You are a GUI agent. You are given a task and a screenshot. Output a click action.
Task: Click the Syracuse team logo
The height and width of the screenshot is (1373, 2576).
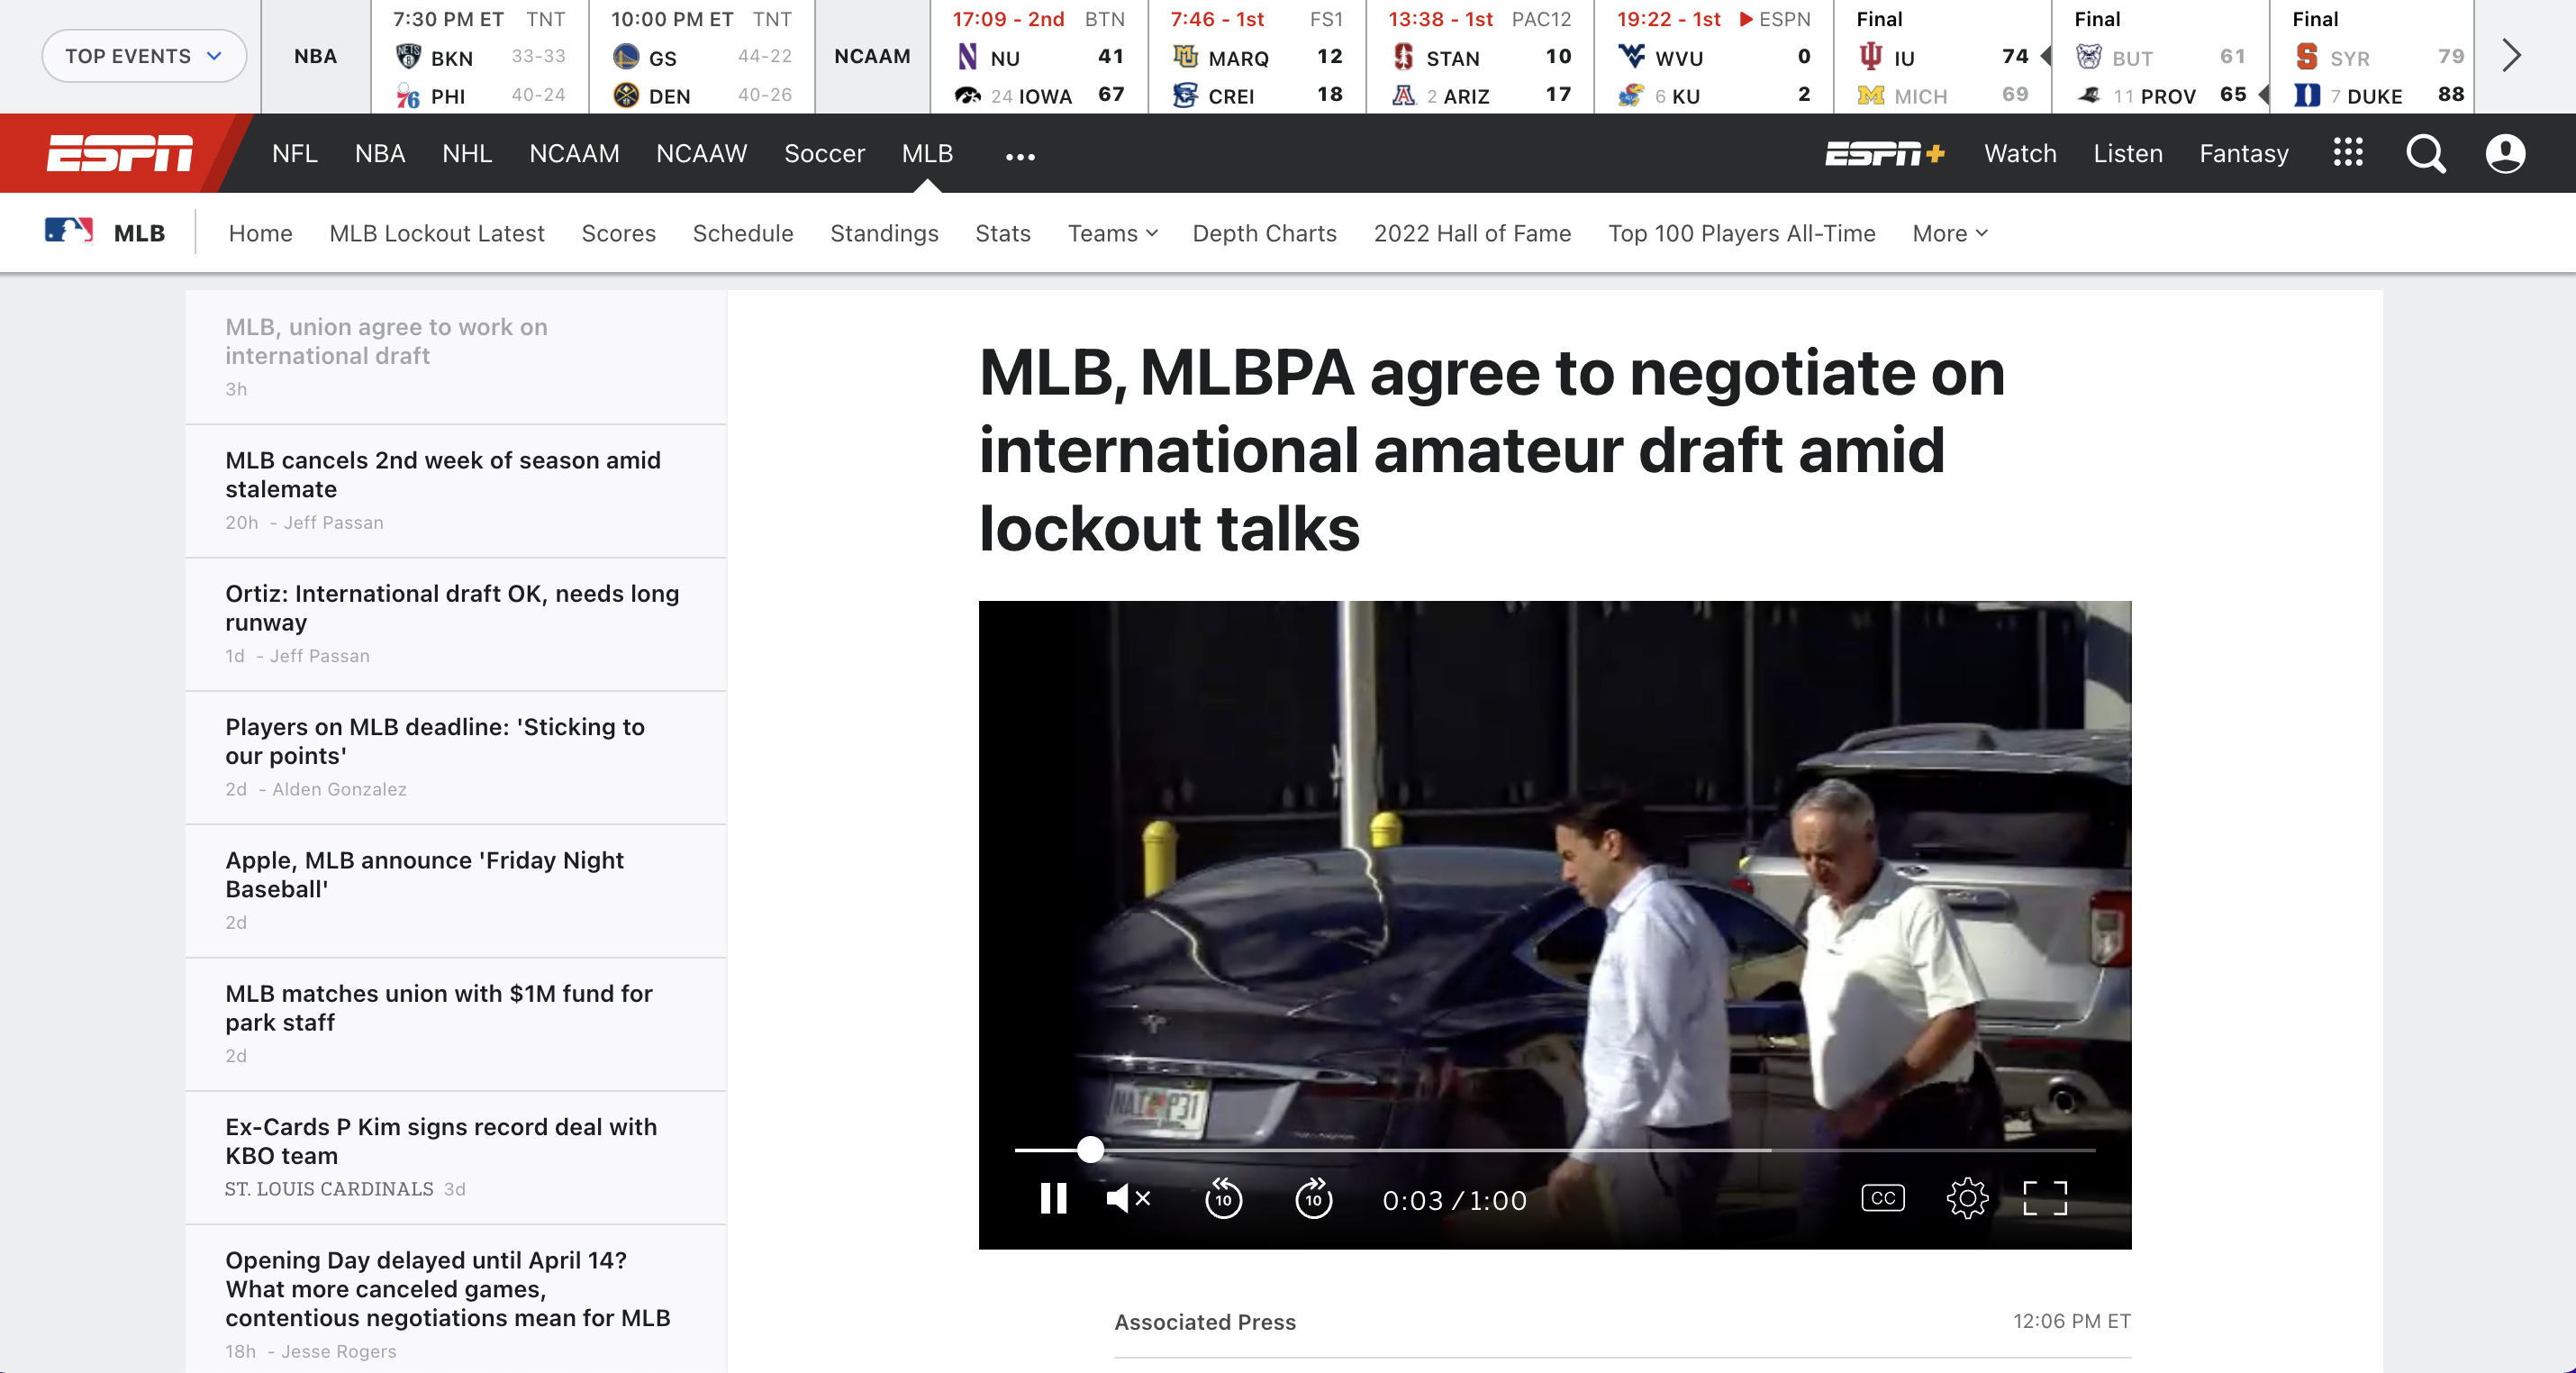[2306, 56]
